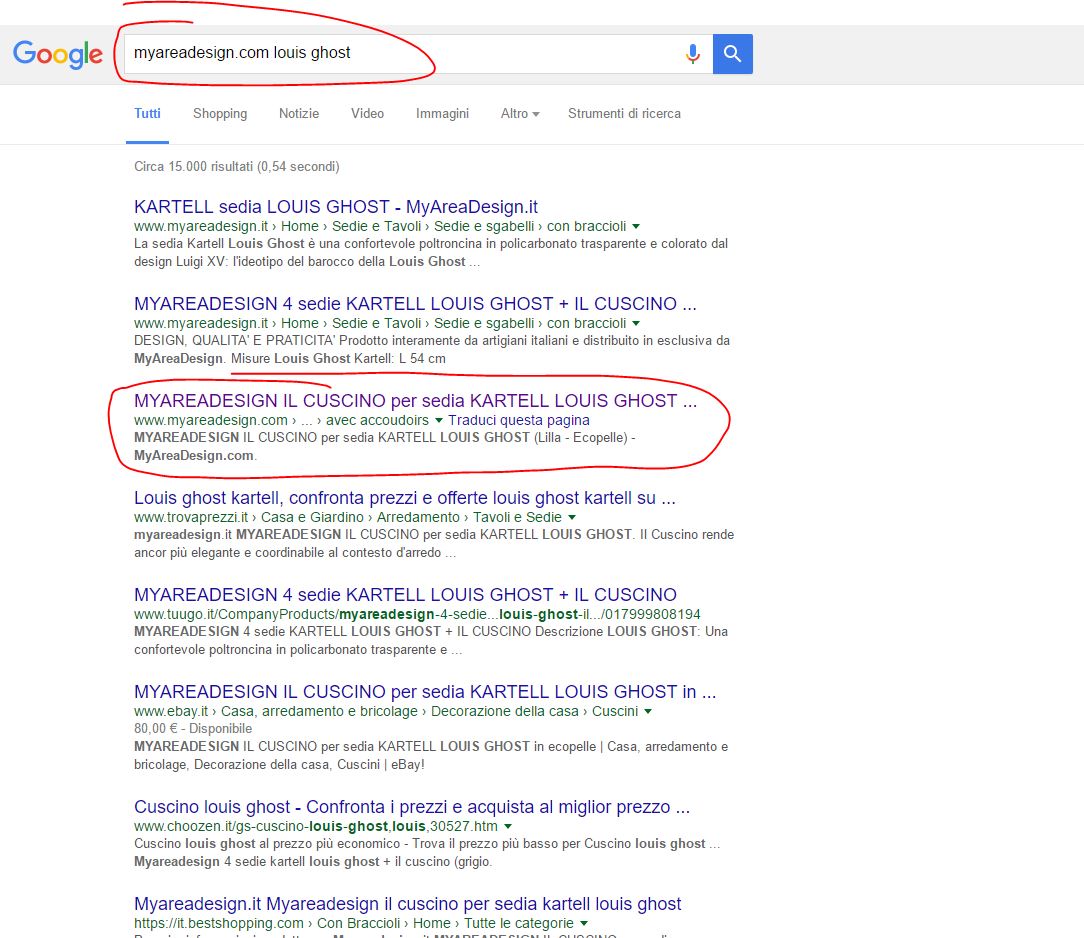
Task: Expand dropdown arrow on ebay.it result
Action: point(648,711)
